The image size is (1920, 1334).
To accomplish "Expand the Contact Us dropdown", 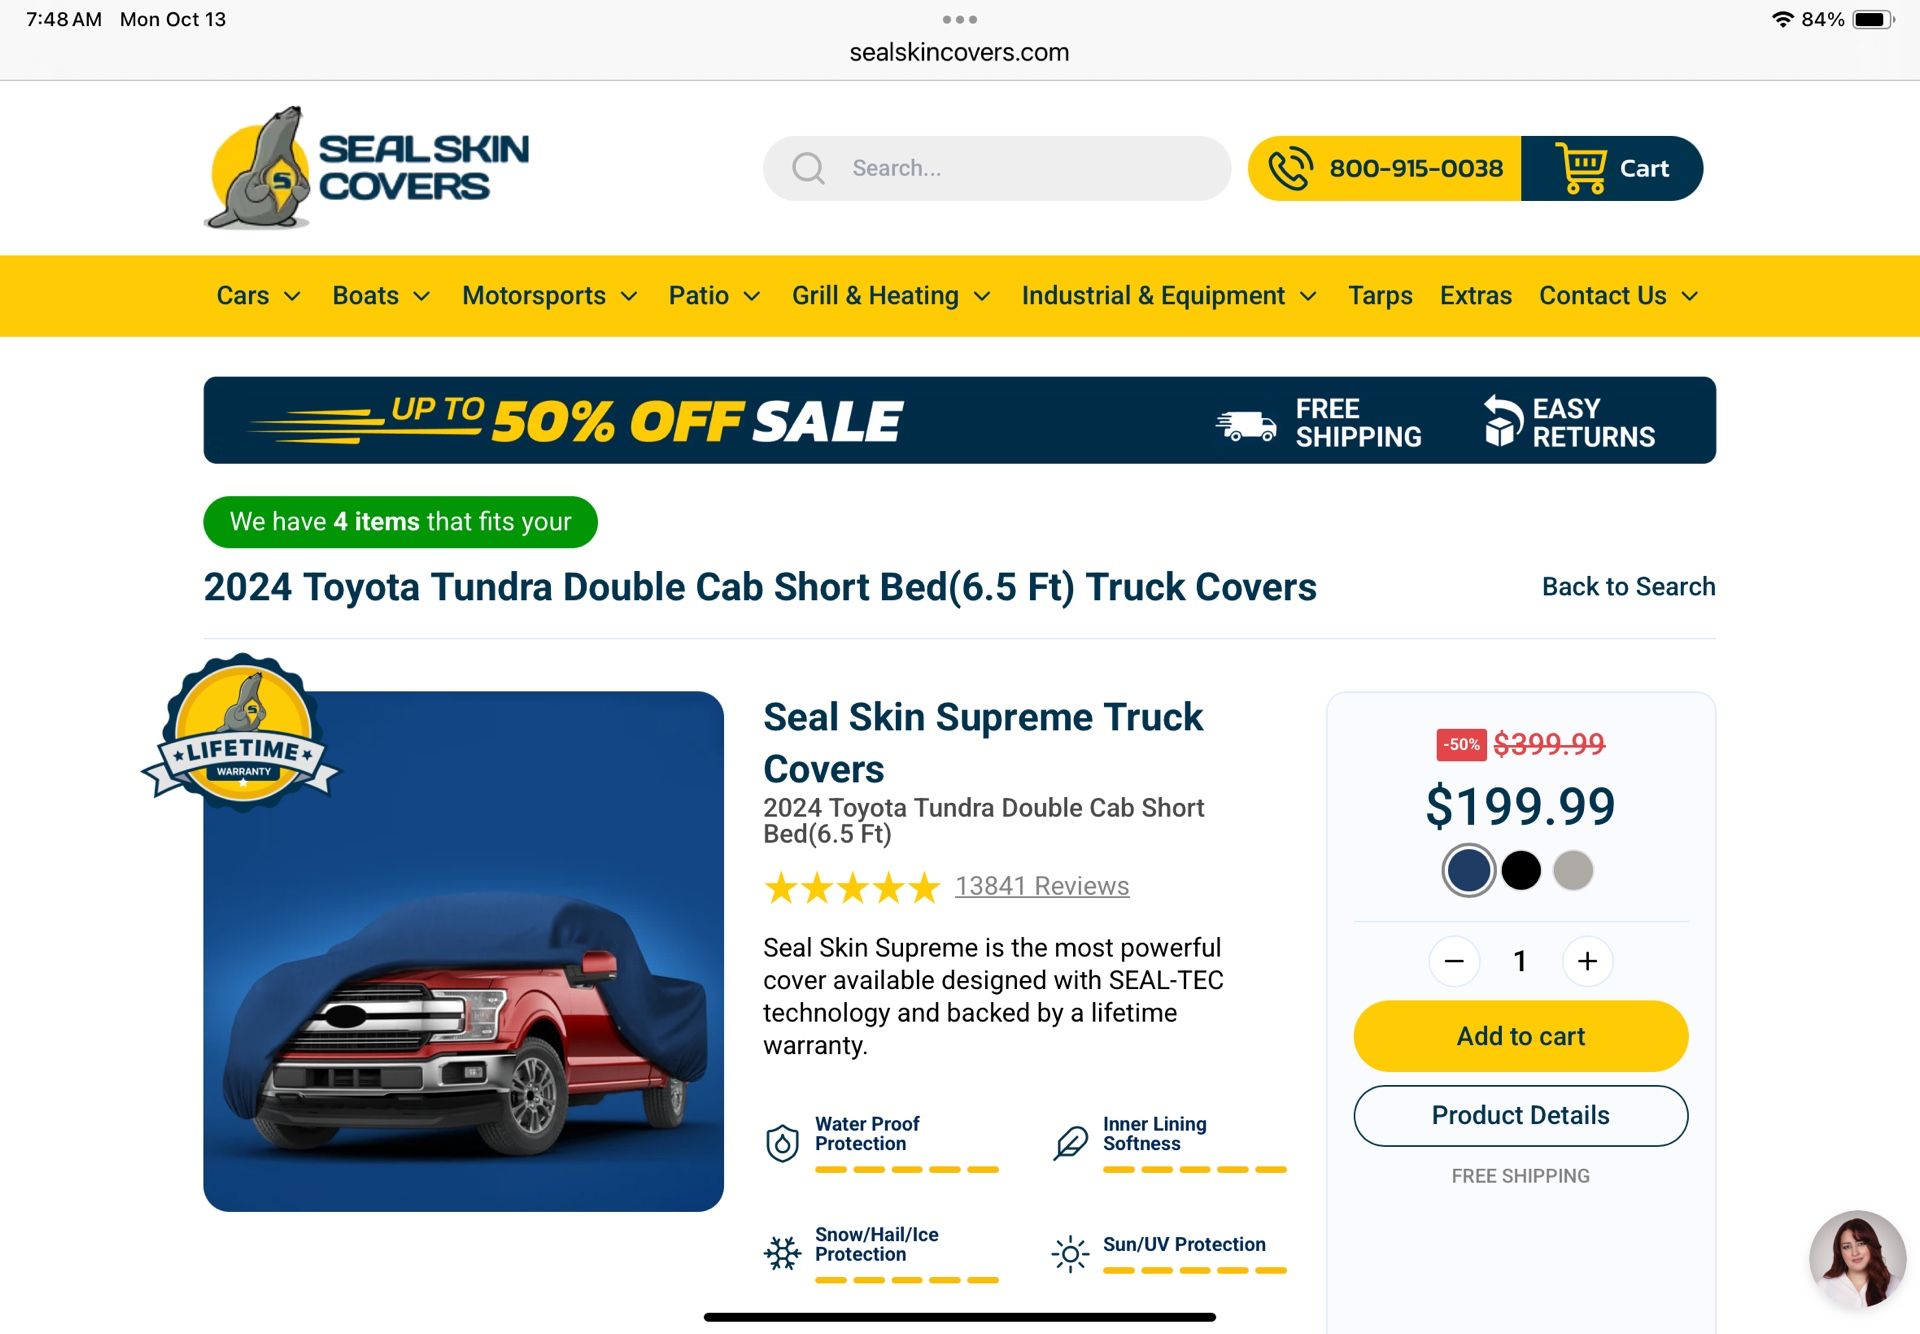I will click(x=1618, y=296).
